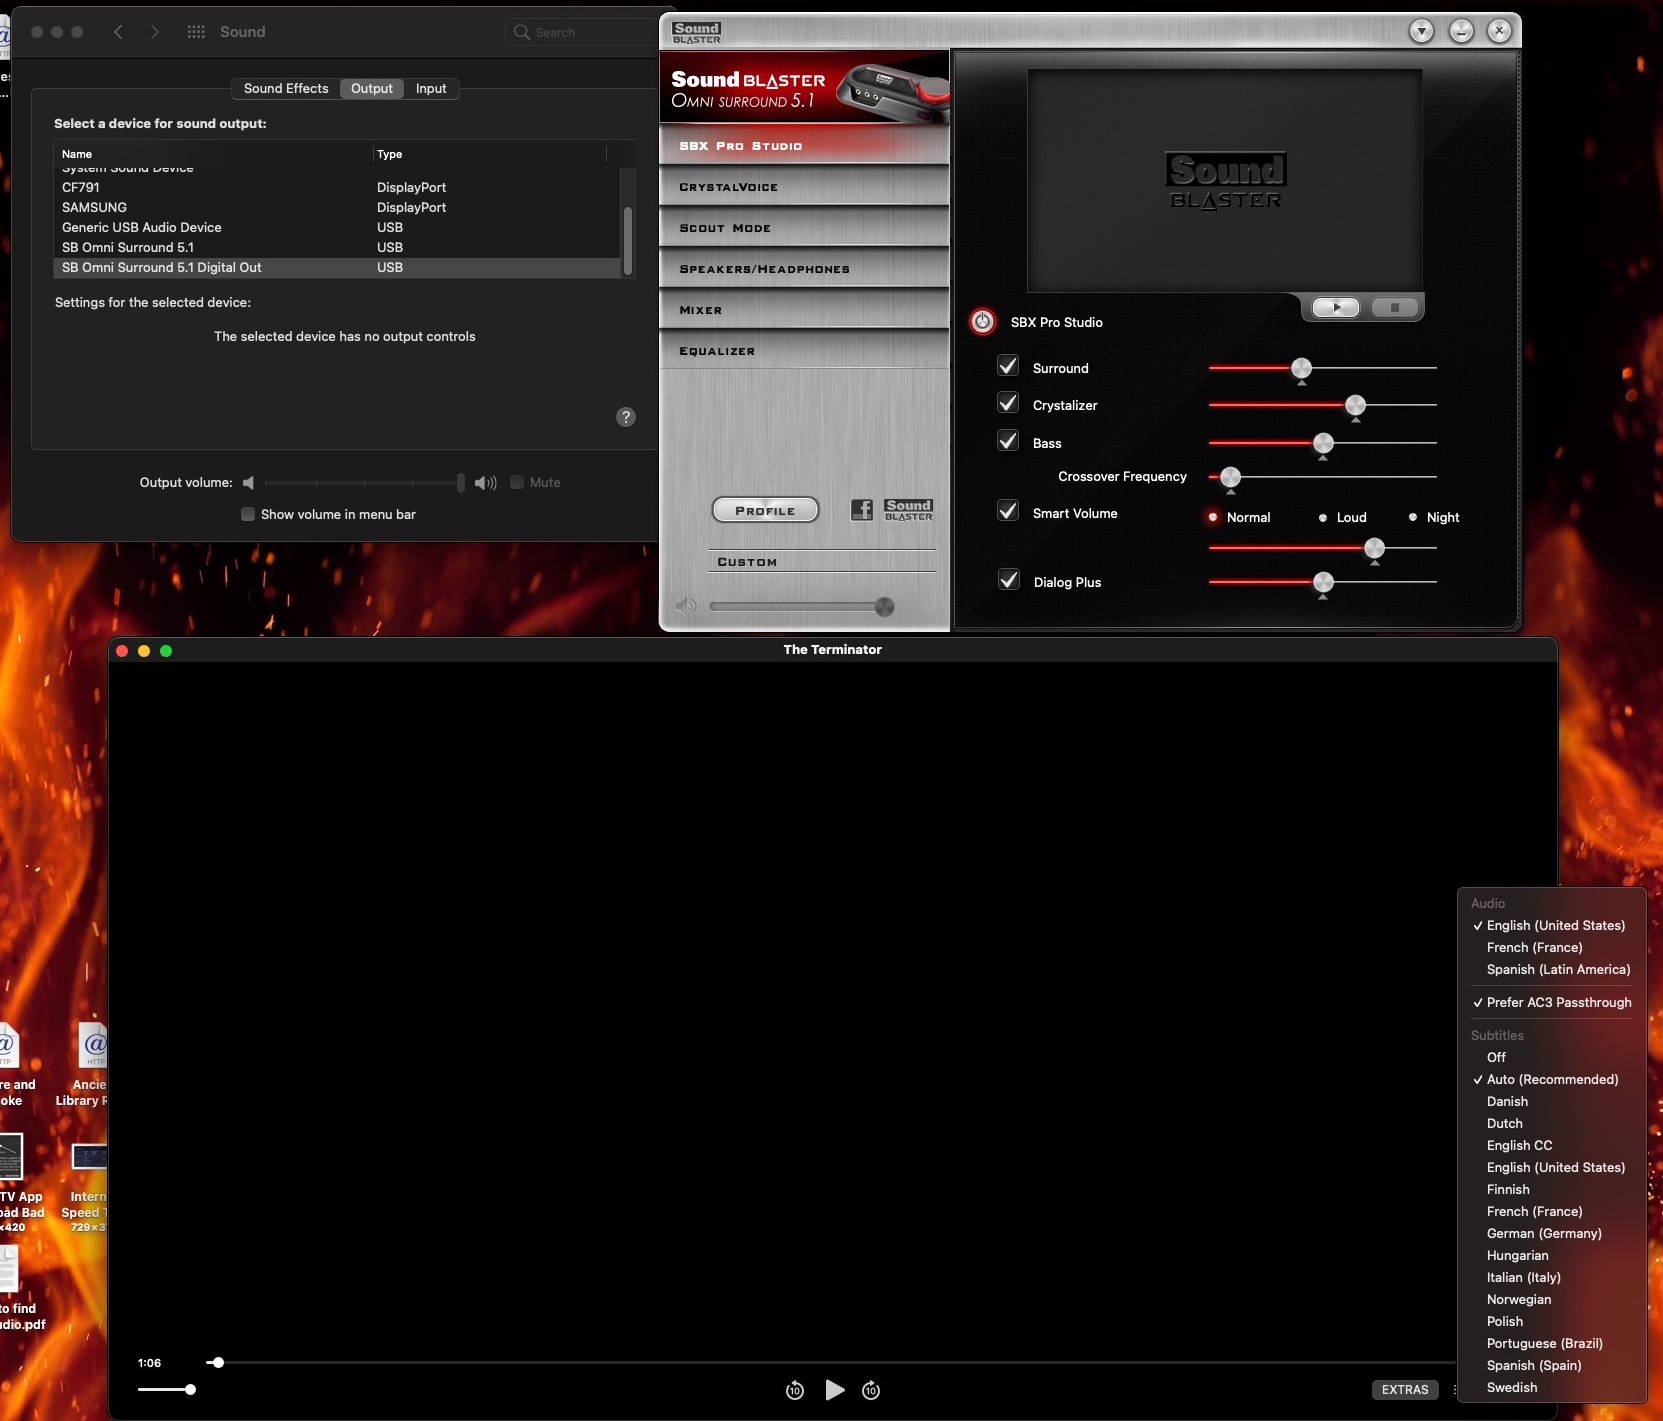Adjust the Bass level slider
Viewport: 1663px width, 1421px height.
pyautogui.click(x=1322, y=443)
